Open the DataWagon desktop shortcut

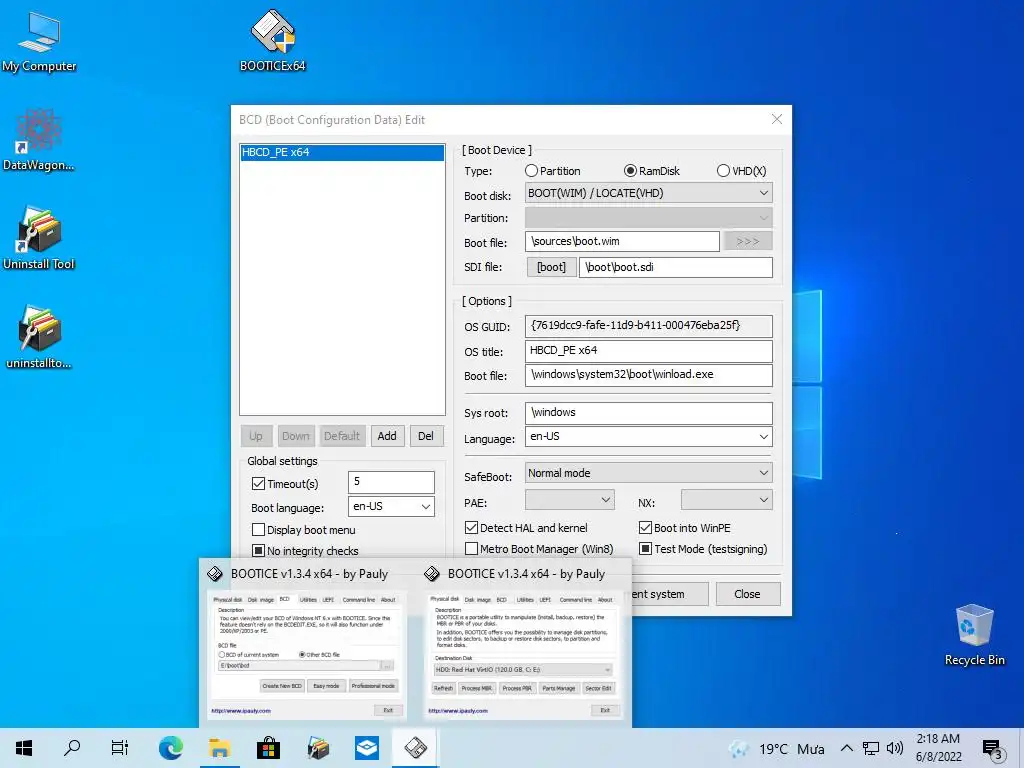tap(39, 140)
